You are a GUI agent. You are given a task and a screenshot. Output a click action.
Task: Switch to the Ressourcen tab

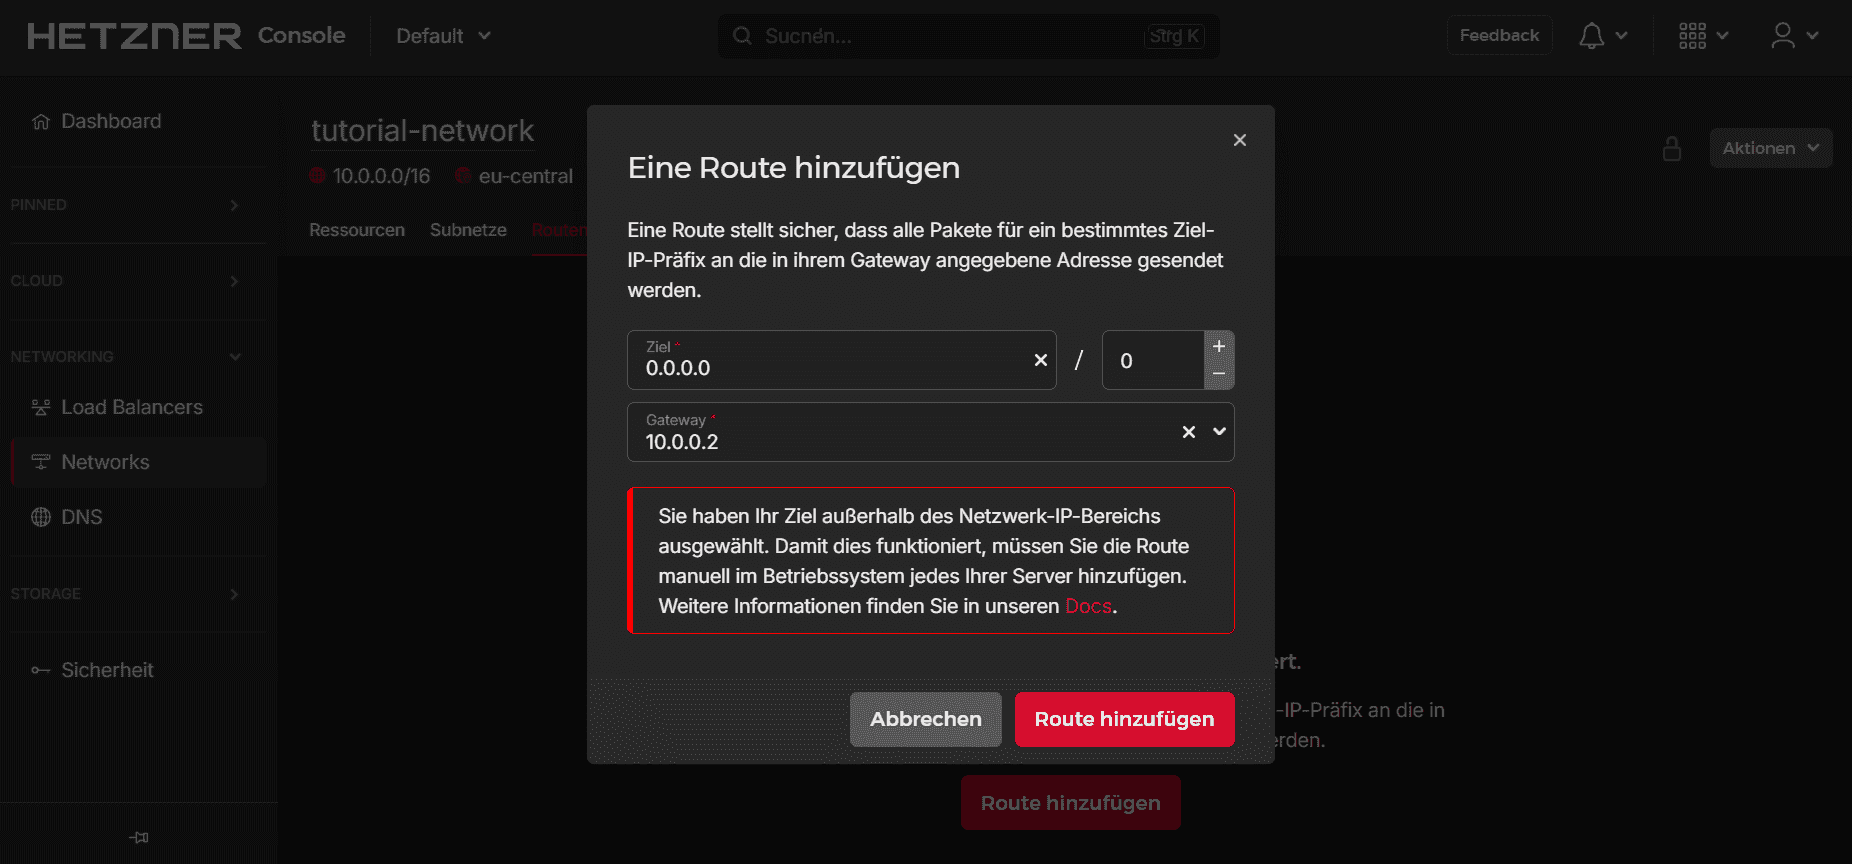pyautogui.click(x=357, y=230)
